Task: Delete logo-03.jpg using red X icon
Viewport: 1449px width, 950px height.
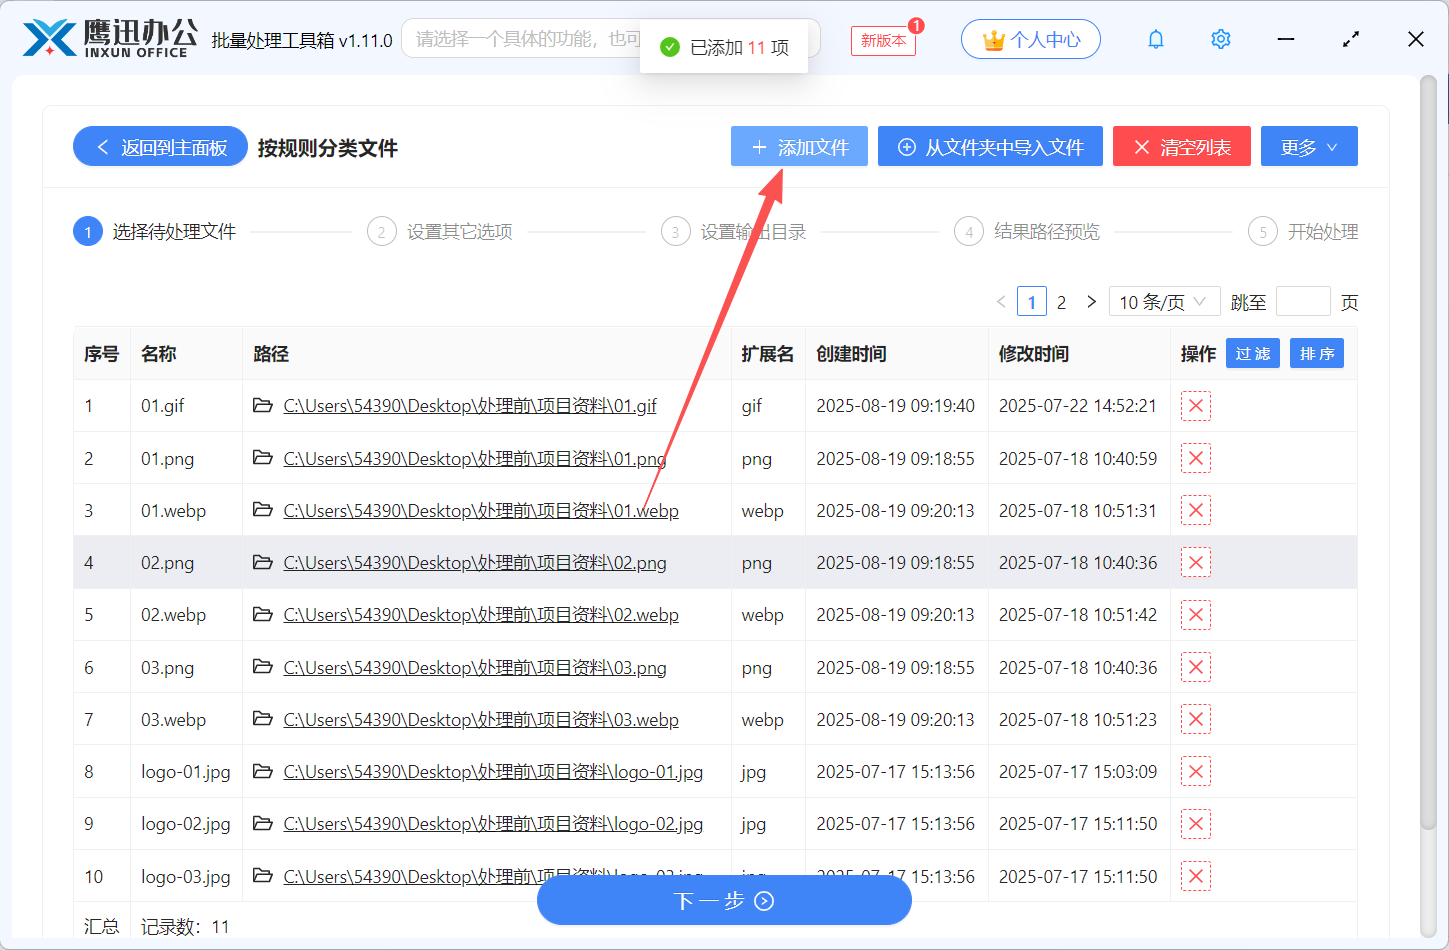Action: 1196,876
